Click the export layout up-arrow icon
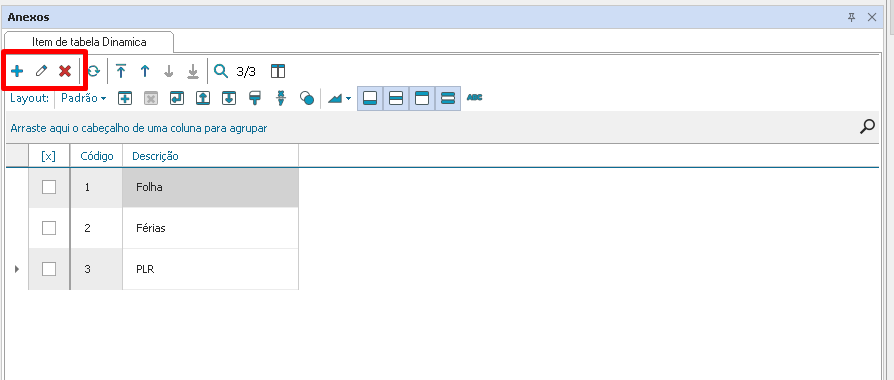The width and height of the screenshot is (894, 380). (x=203, y=98)
